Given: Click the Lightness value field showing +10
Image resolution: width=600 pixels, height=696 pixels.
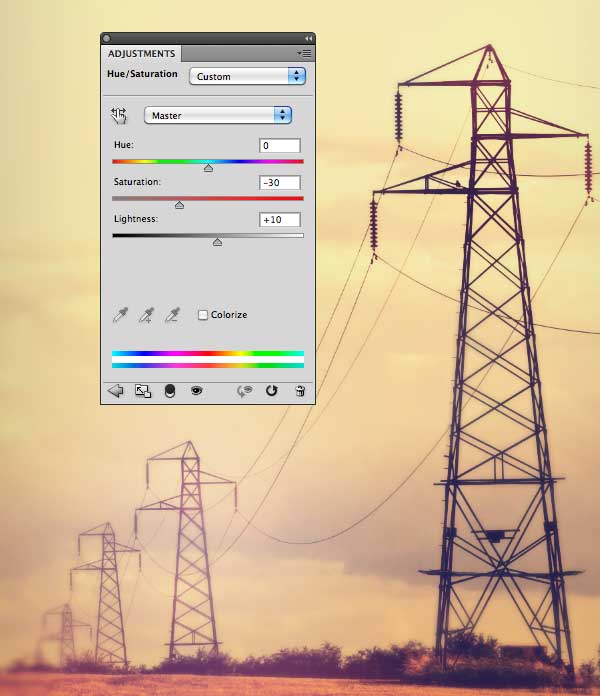Looking at the screenshot, I should (280, 220).
